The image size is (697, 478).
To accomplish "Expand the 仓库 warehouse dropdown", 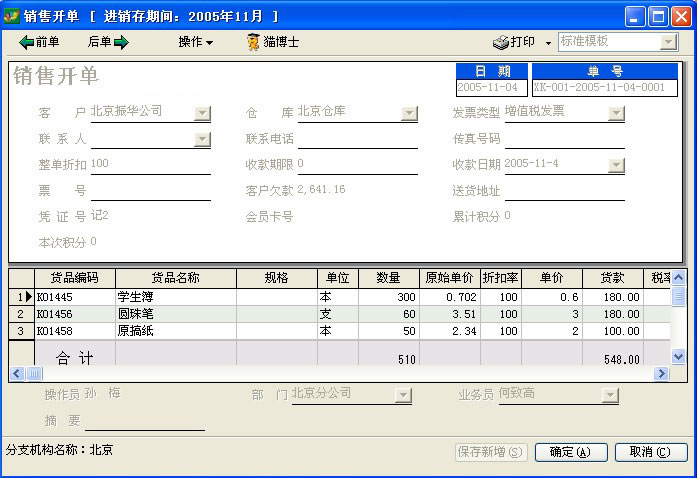I will tap(409, 113).
